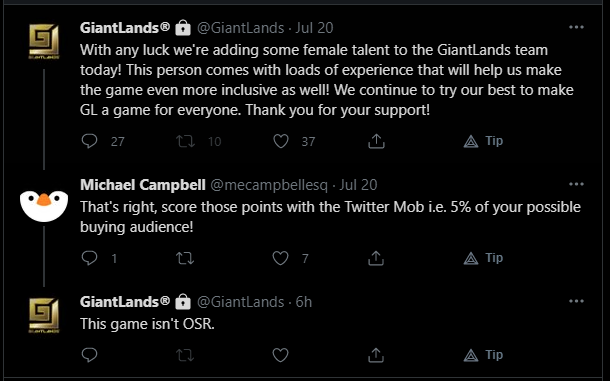Like the first GiantLands tweet
610x381 pixels.
(280, 141)
